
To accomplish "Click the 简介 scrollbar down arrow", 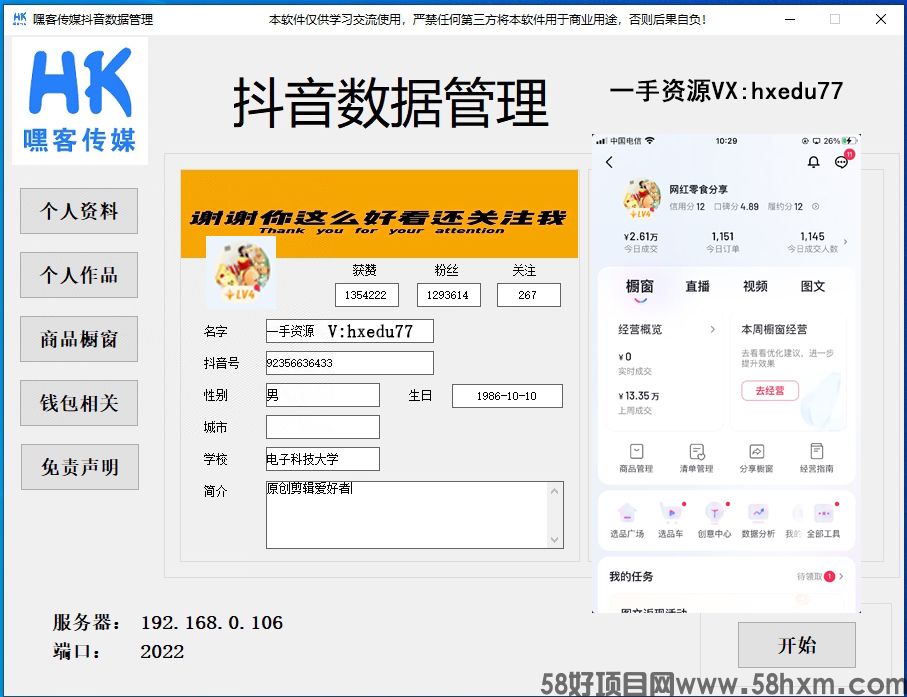I will point(554,540).
